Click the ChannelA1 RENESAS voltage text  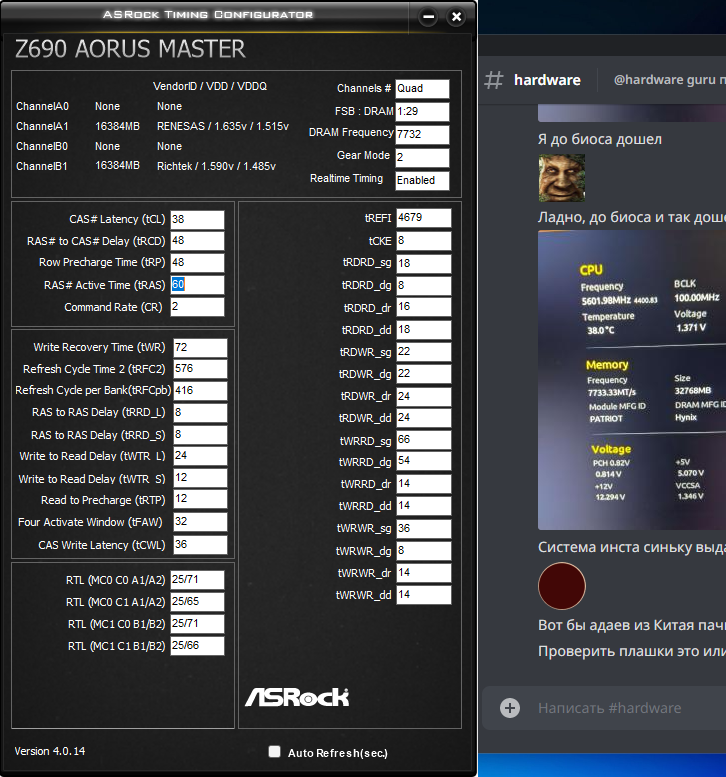point(223,126)
